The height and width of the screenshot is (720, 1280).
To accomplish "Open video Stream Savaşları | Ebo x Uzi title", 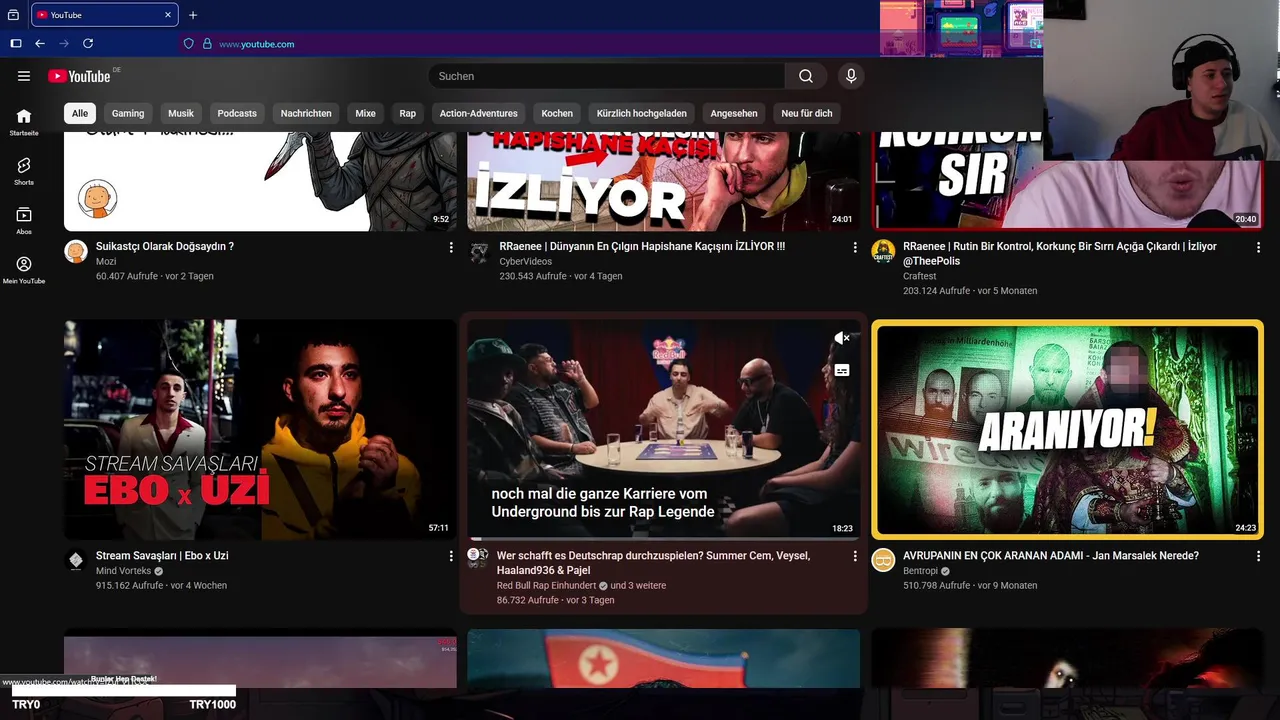I will click(x=162, y=555).
